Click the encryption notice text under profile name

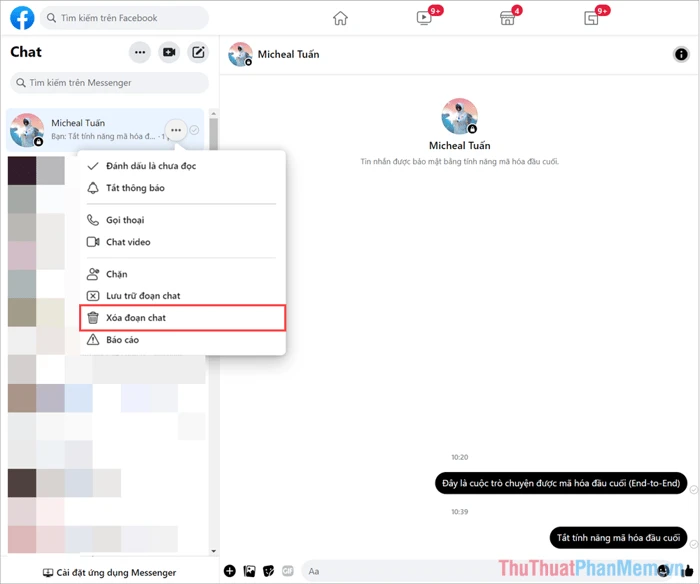click(459, 162)
